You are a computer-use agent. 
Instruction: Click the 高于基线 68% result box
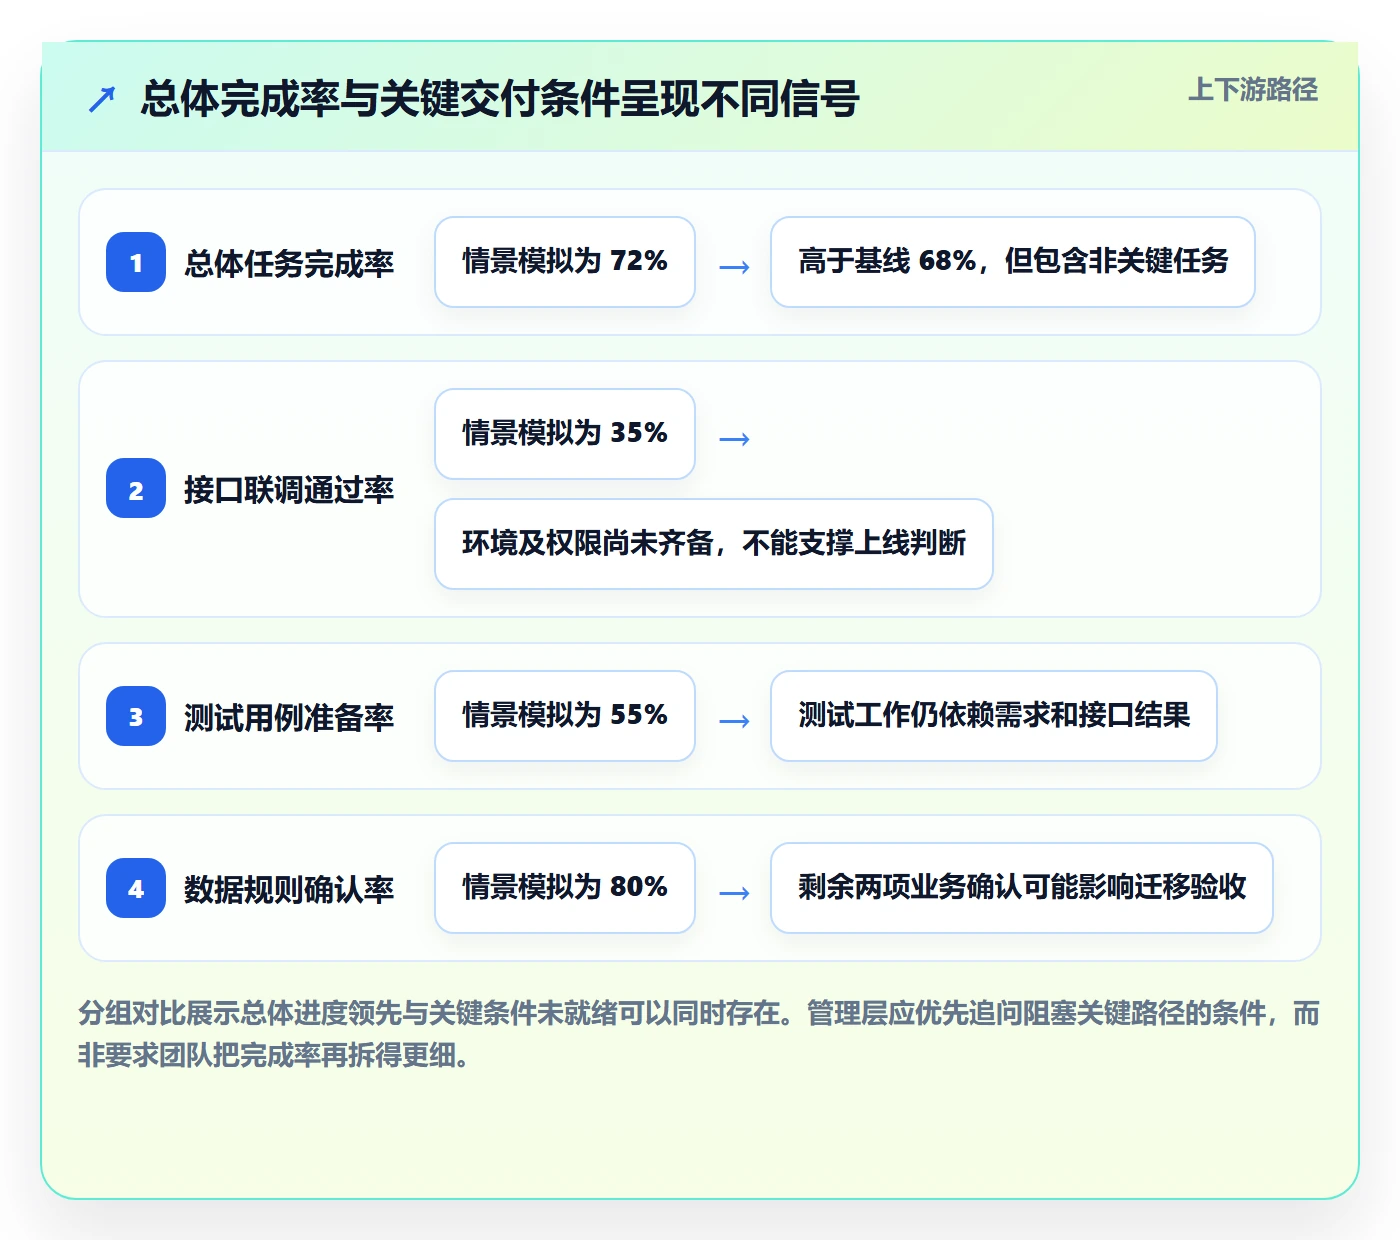tap(1013, 262)
